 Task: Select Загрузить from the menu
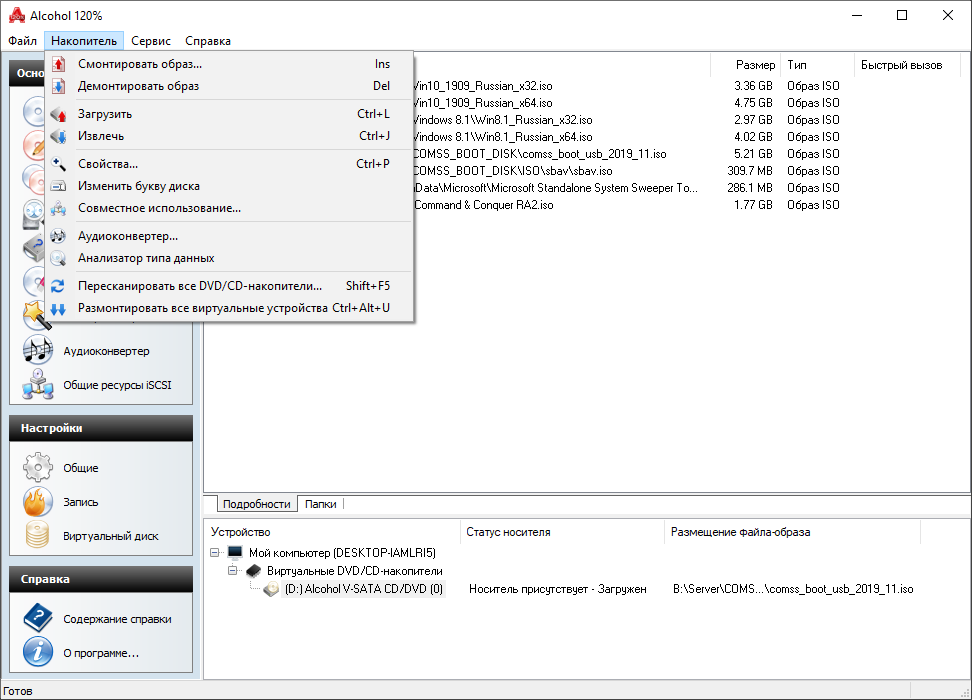click(x=229, y=114)
